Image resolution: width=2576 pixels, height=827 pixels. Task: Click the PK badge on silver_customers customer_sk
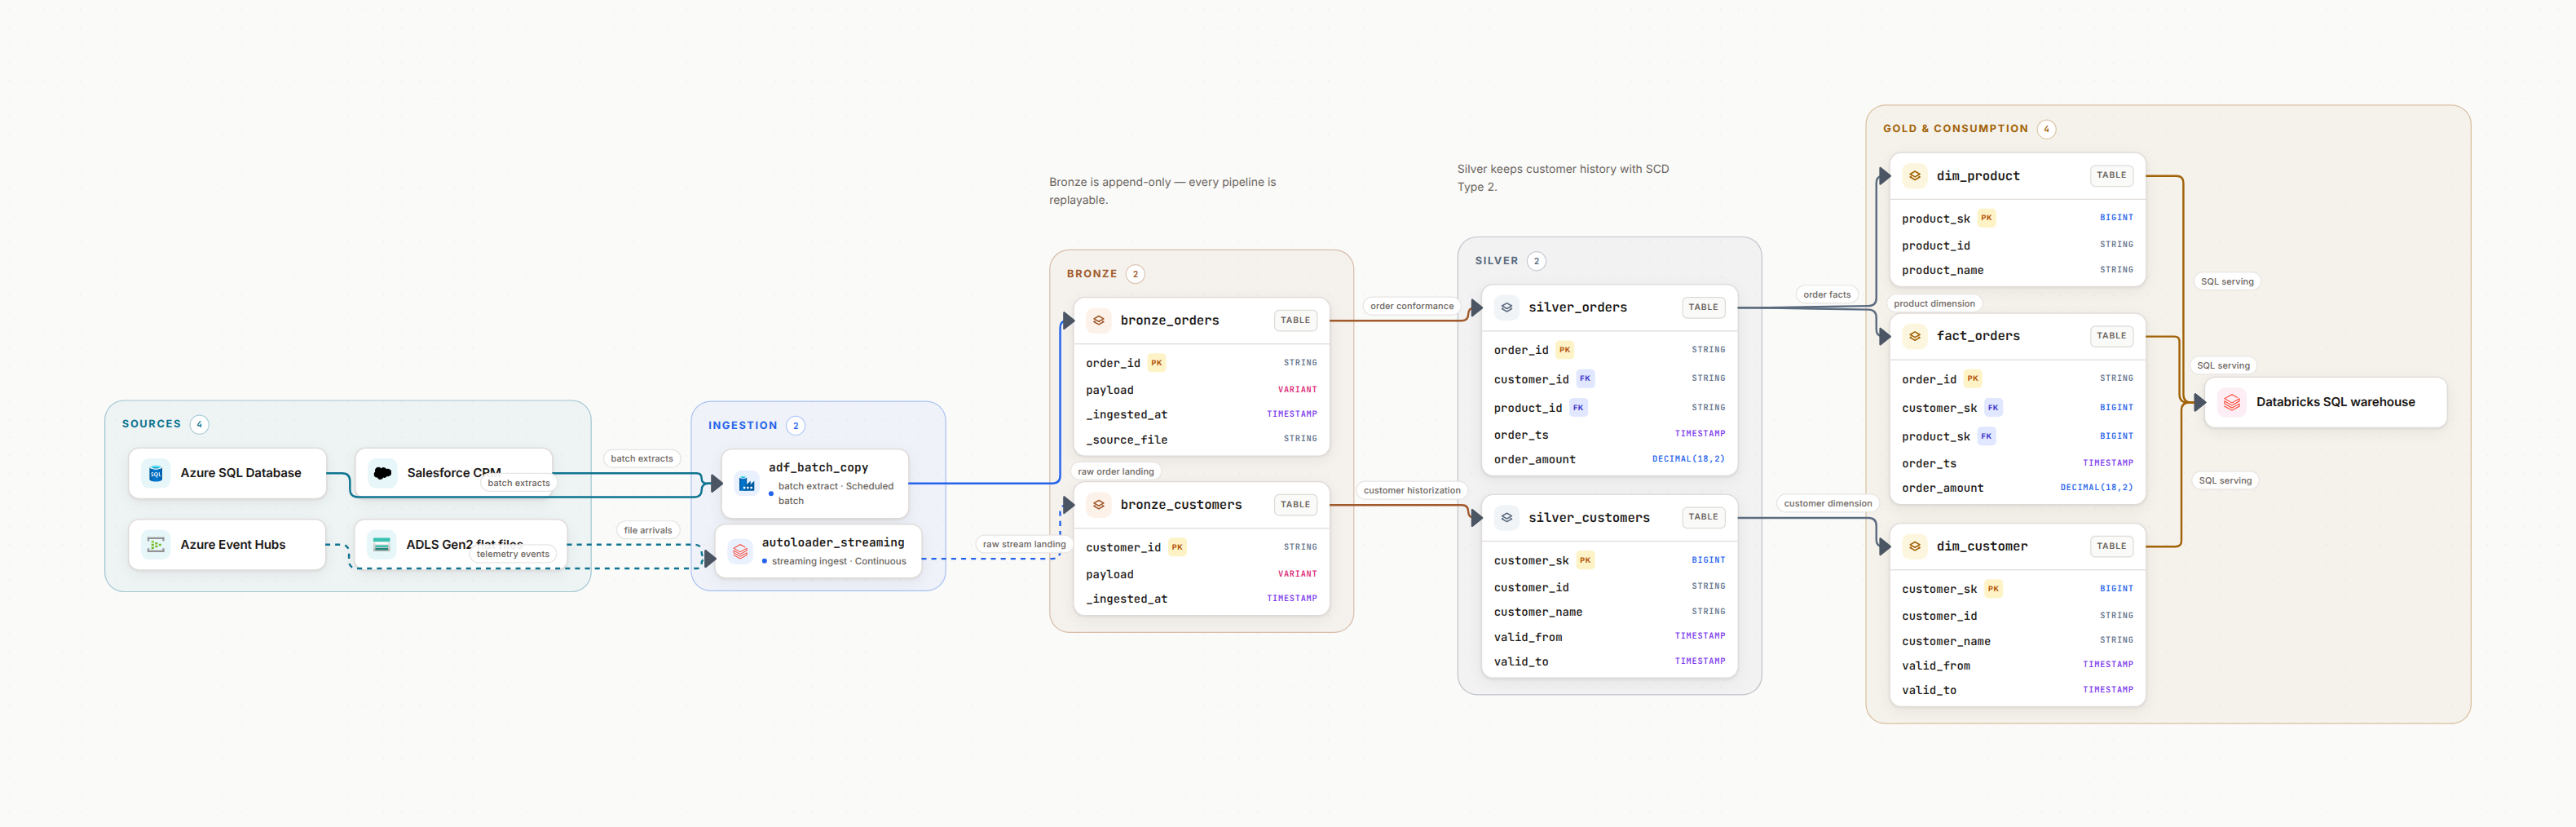click(x=1585, y=560)
